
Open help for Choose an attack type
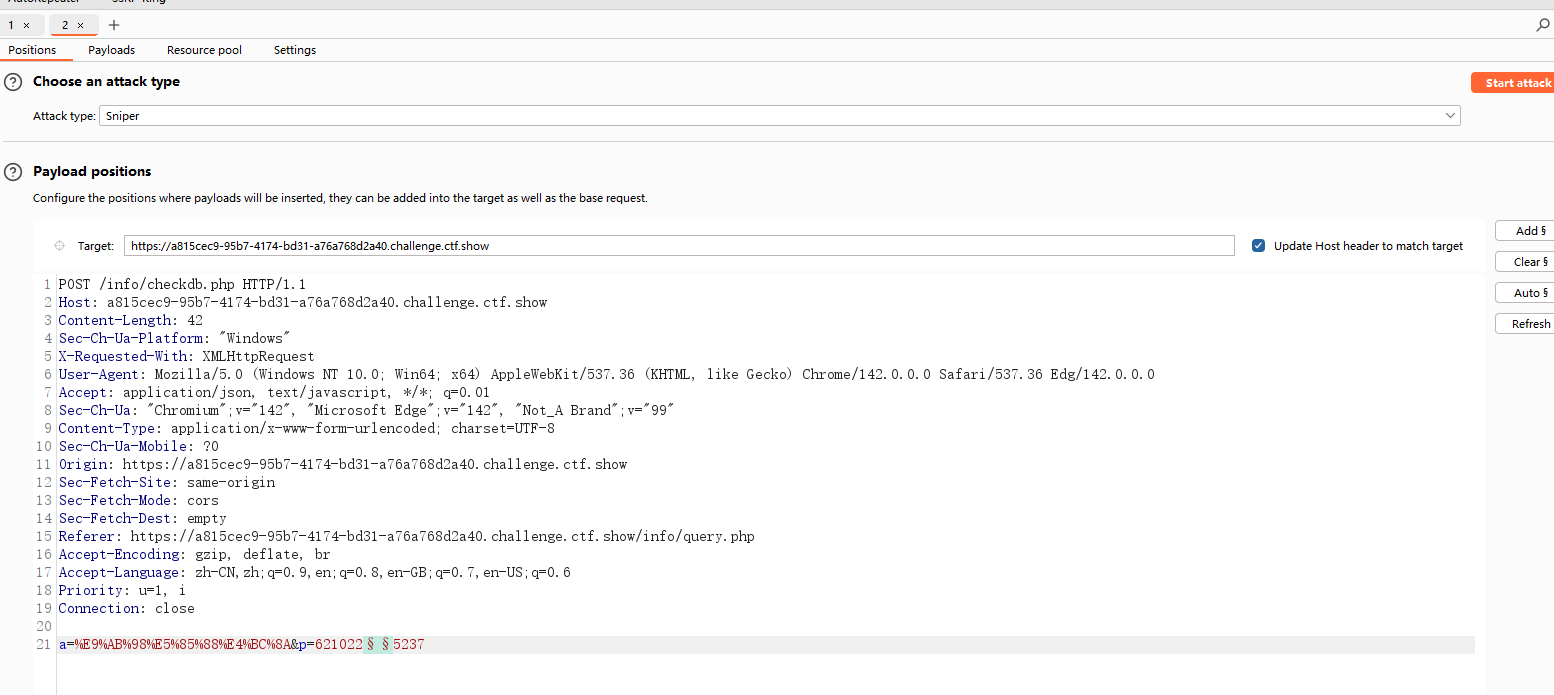point(13,82)
